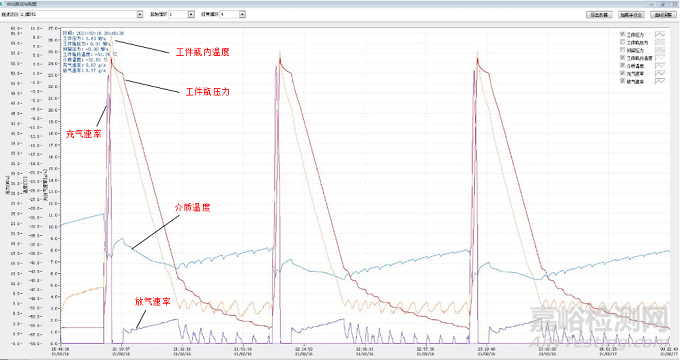Click the purple 放气速率 legend line icon
The height and width of the screenshot is (360, 680).
point(659,81)
